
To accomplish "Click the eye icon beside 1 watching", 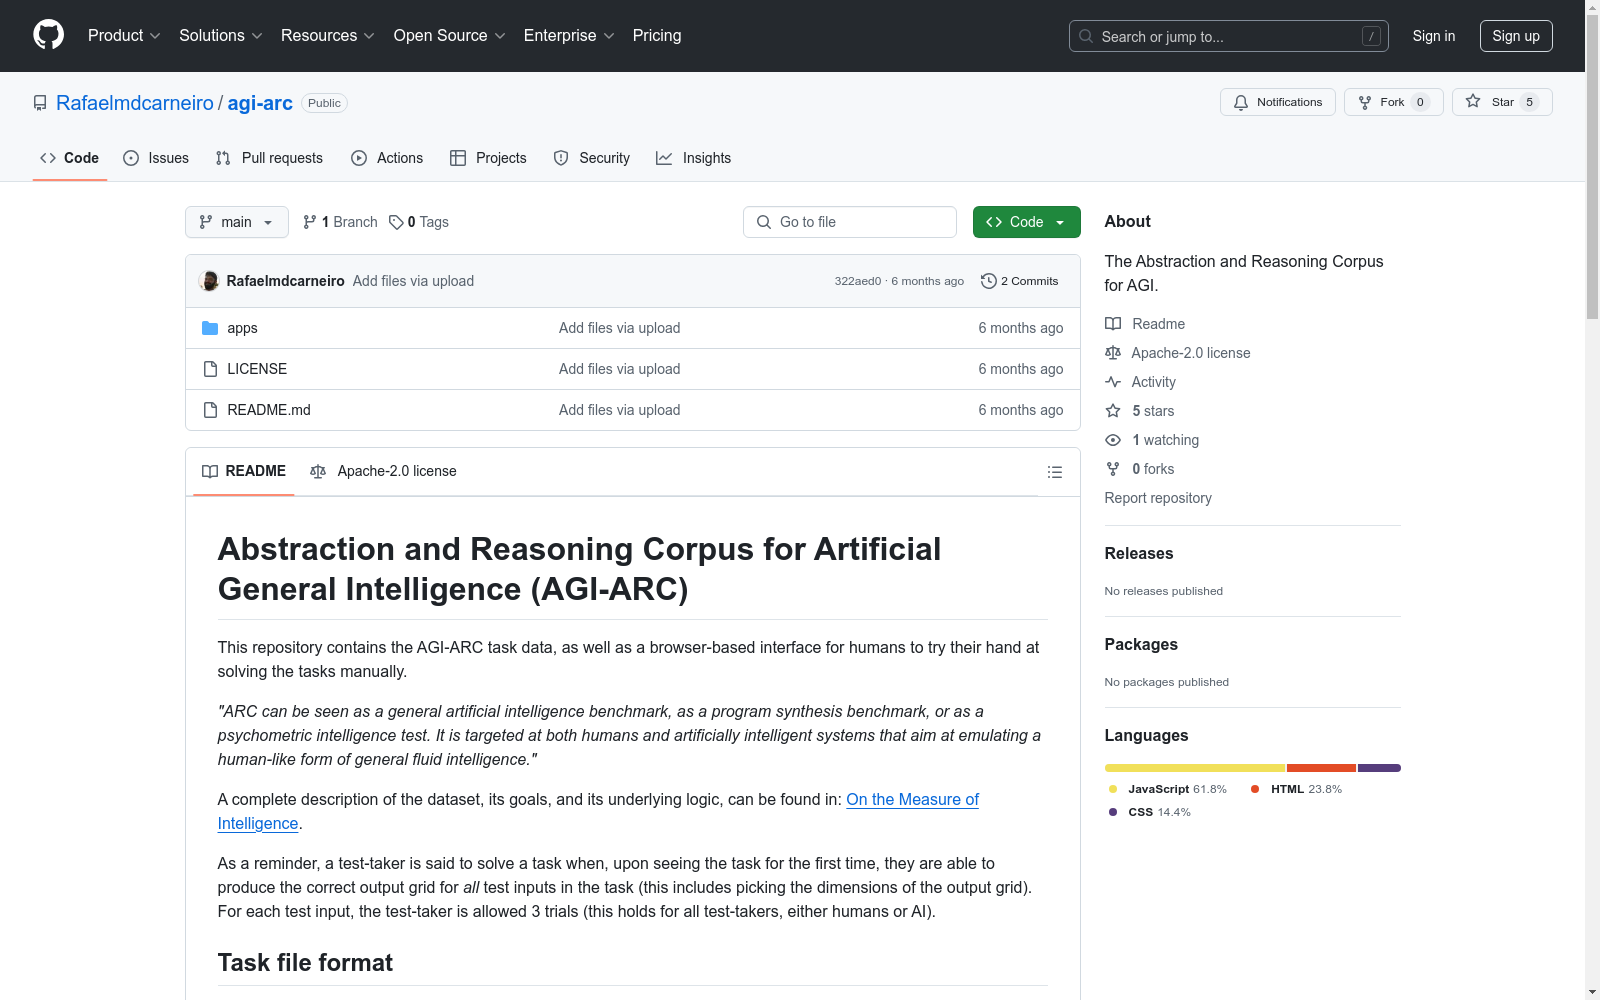I will point(1113,440).
